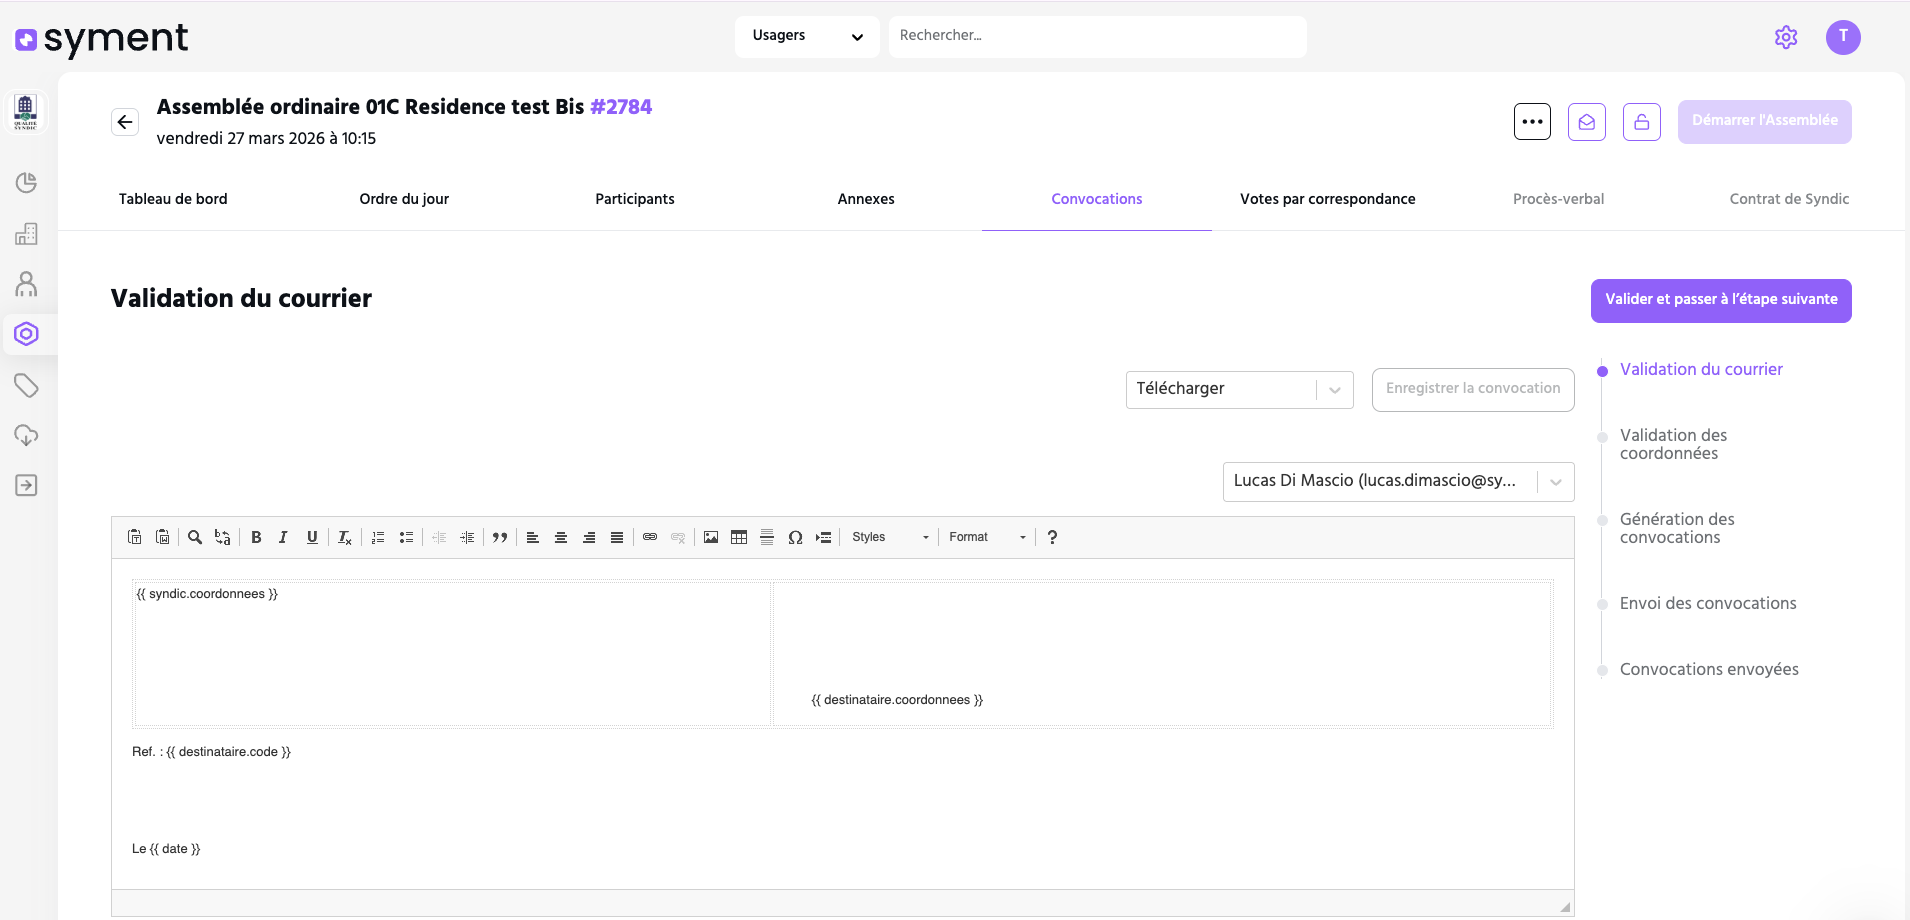Insert an image via toolbar
This screenshot has height=920, width=1910.
(711, 537)
